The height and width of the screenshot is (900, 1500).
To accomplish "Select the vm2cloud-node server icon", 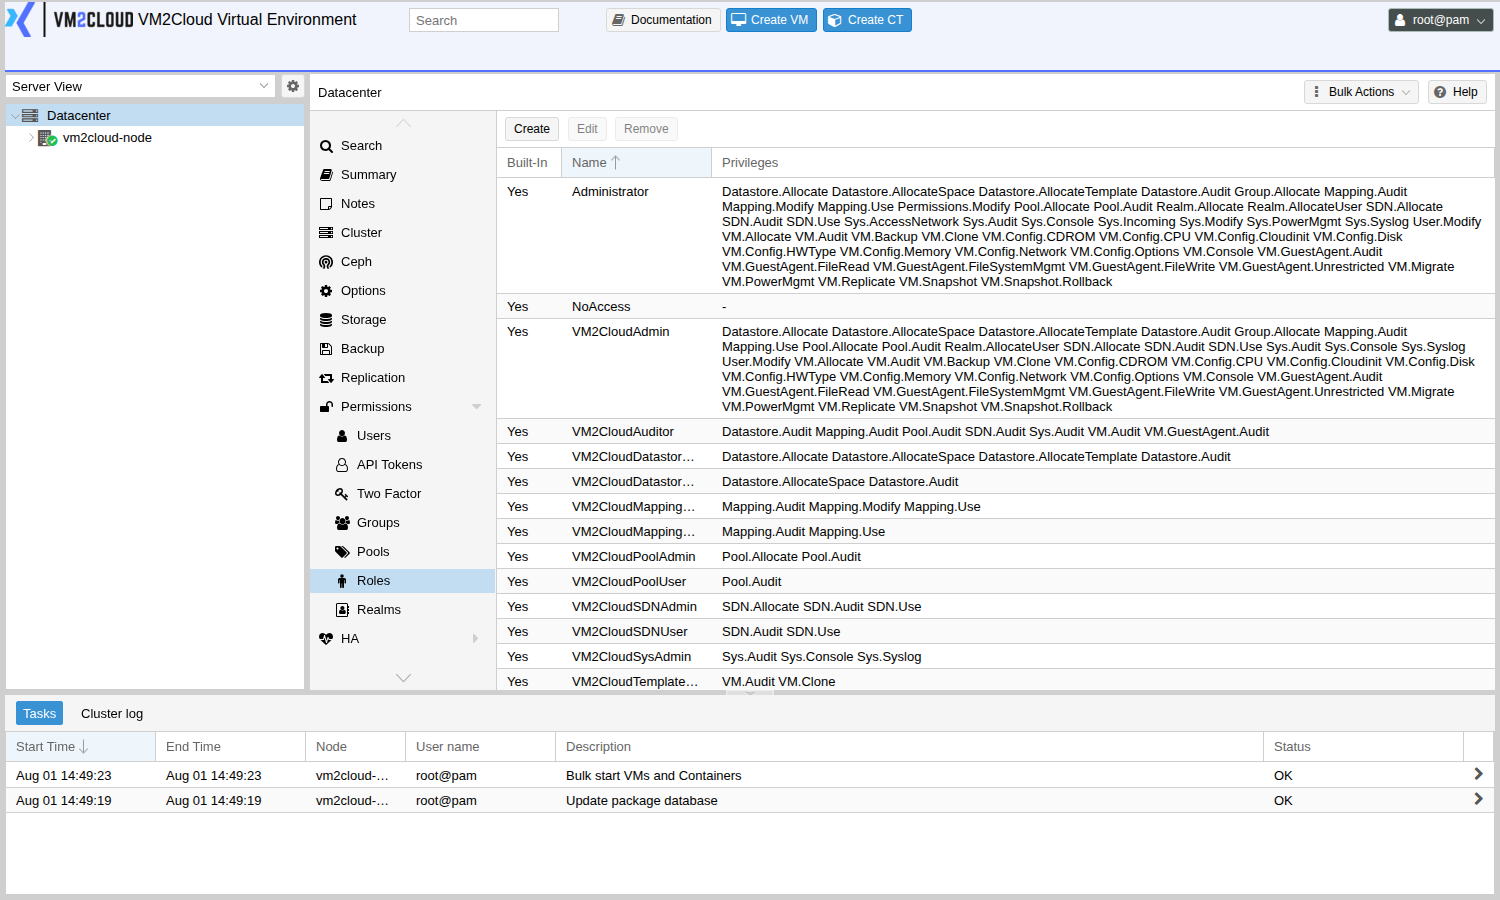I will click(x=47, y=138).
